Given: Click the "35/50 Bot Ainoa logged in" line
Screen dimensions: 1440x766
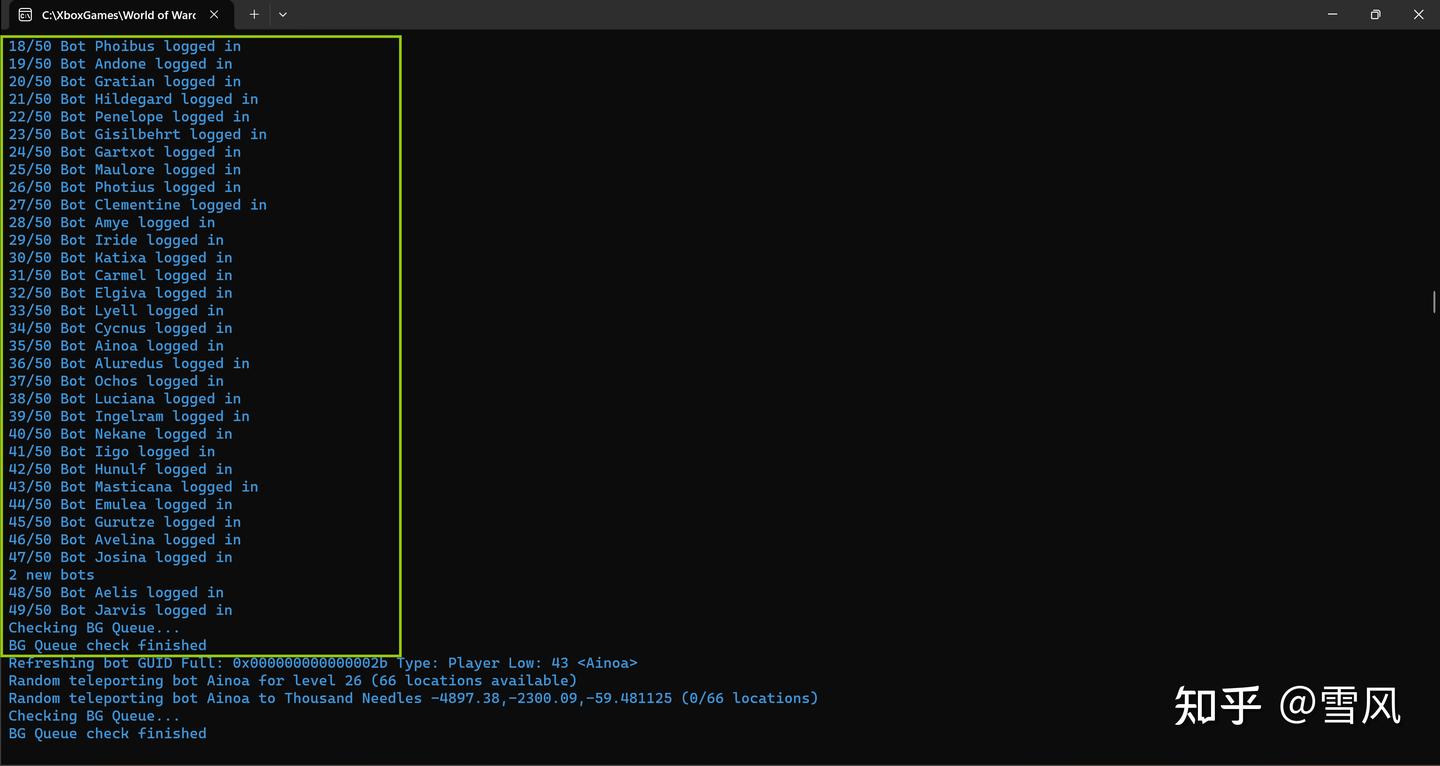Looking at the screenshot, I should (116, 346).
